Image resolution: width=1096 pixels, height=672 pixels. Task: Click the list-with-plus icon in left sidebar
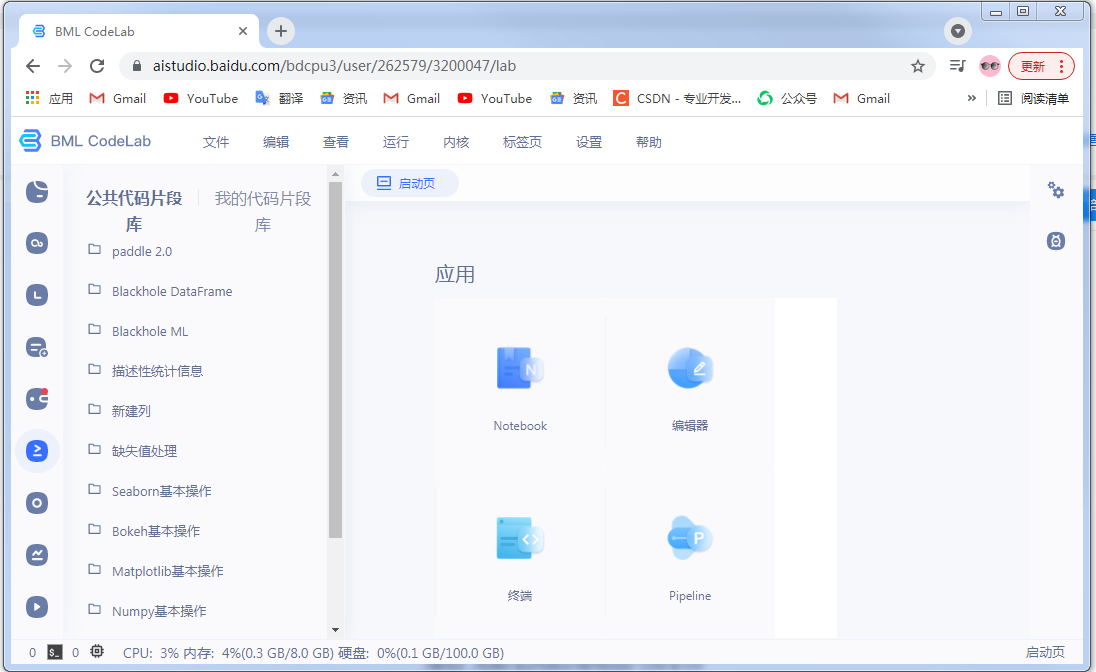point(37,347)
